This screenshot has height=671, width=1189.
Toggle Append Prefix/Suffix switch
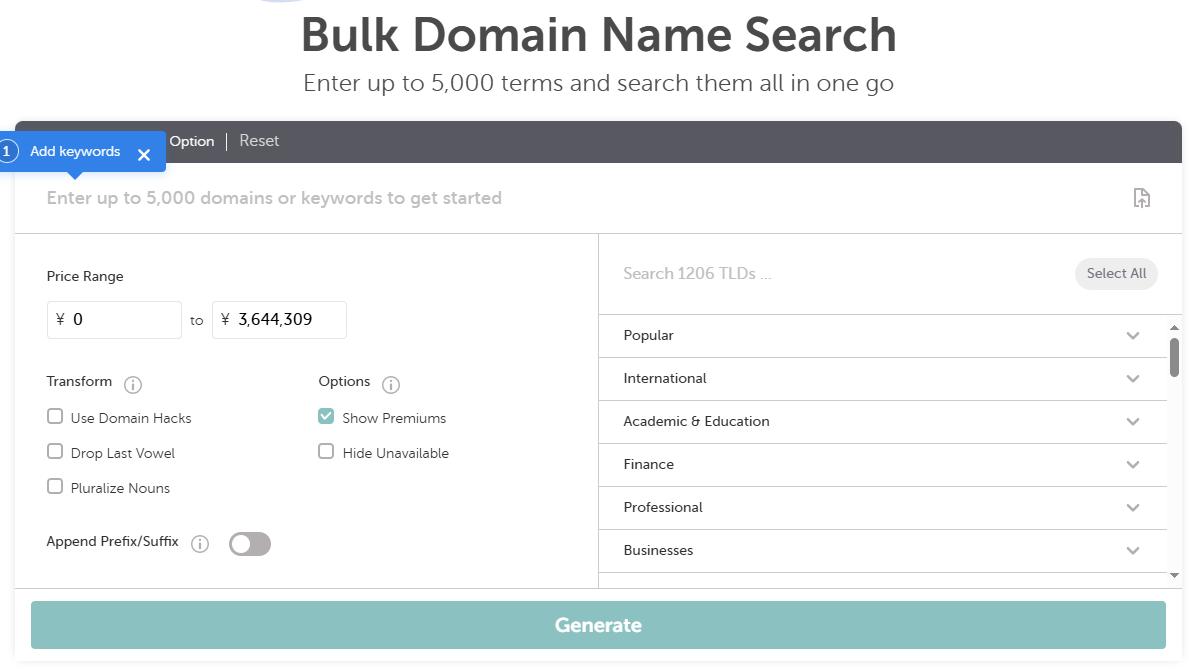(x=250, y=544)
